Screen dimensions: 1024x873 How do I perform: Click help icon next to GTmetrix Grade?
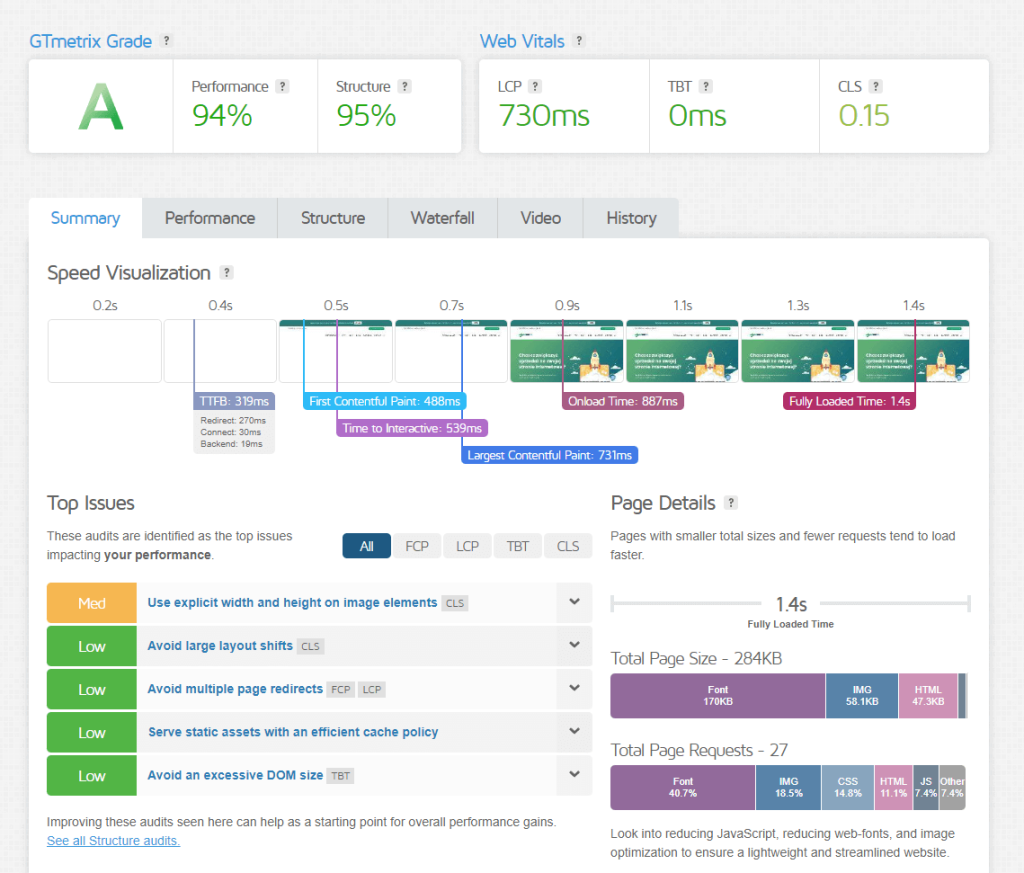click(x=166, y=41)
